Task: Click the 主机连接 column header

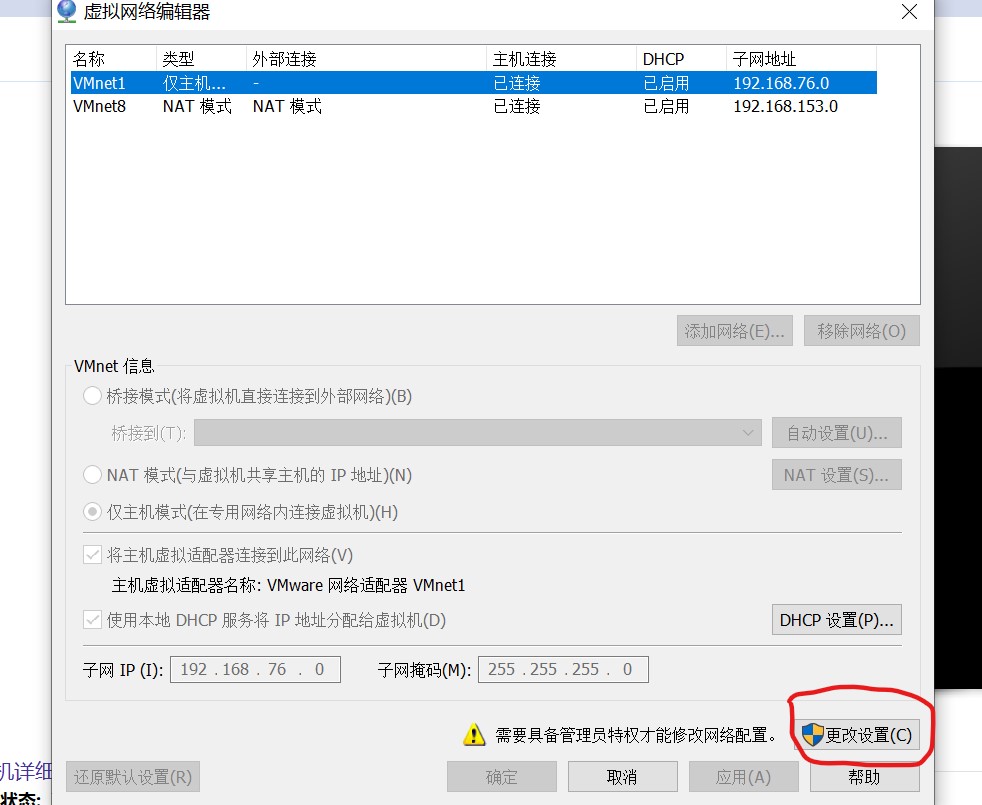Action: (x=561, y=59)
